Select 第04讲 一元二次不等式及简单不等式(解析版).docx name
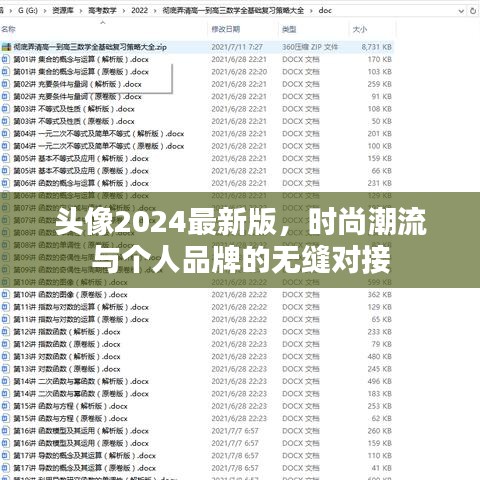The image size is (480, 480). pos(99,134)
